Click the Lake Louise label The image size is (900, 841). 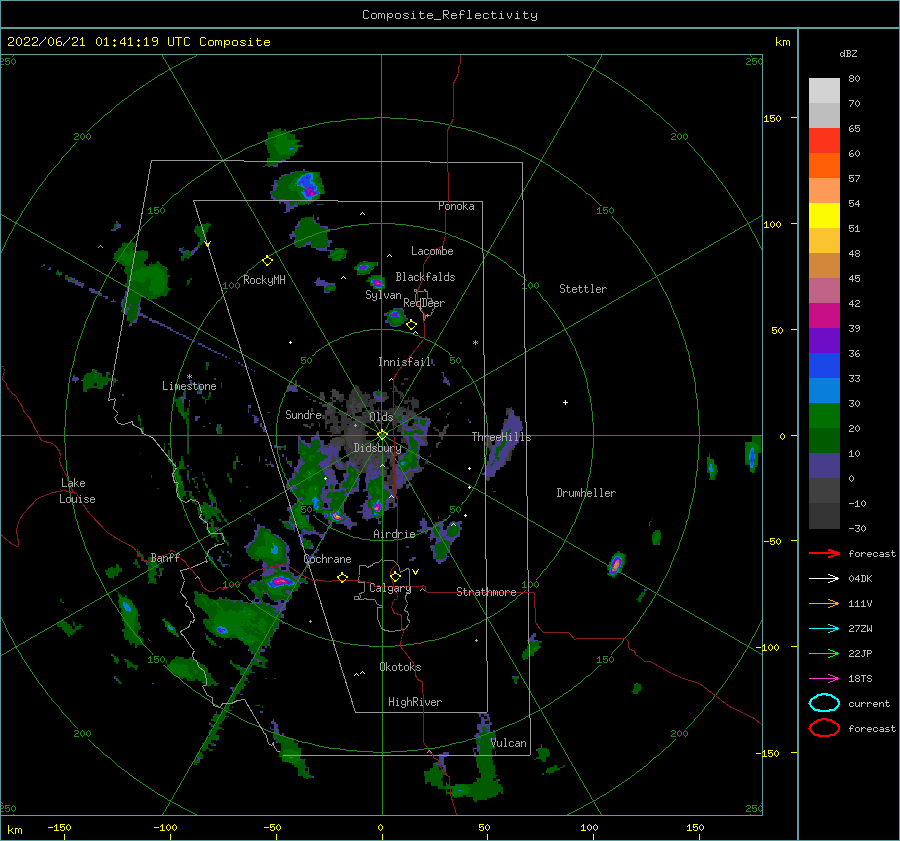click(77, 491)
